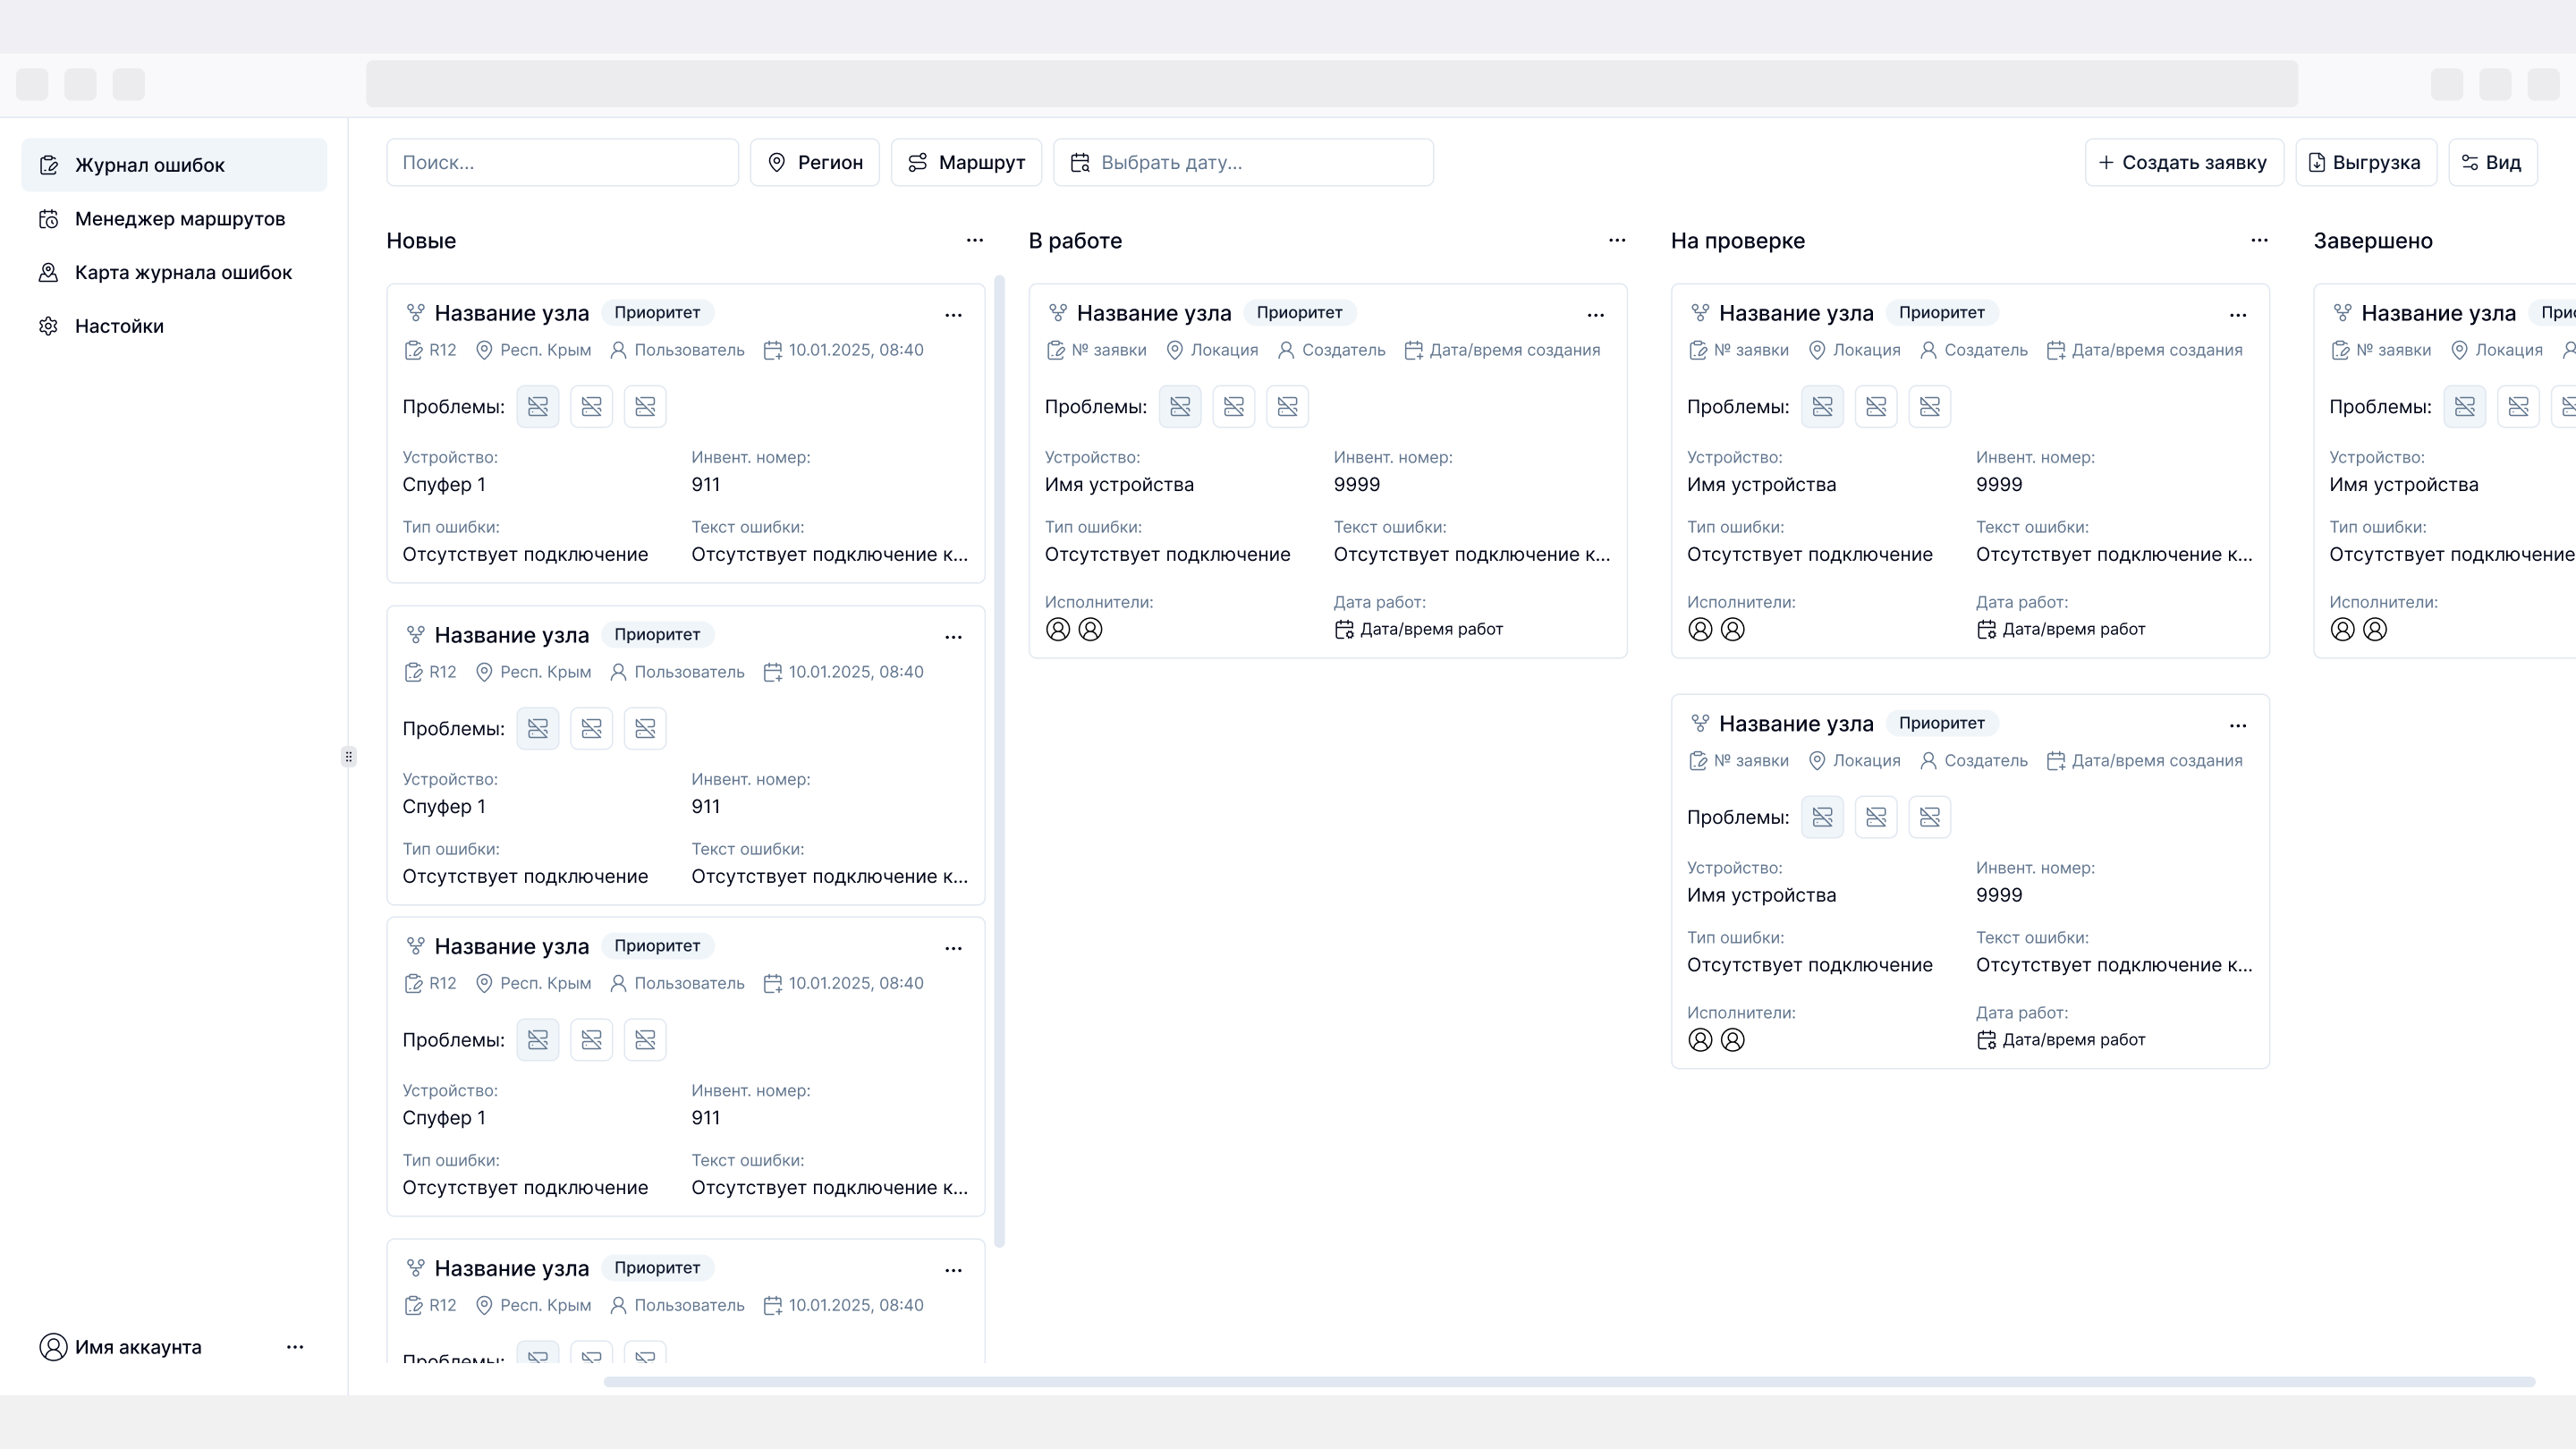The height and width of the screenshot is (1449, 2576).
Task: Open Карта журнала ошибок page
Action: coord(183,272)
